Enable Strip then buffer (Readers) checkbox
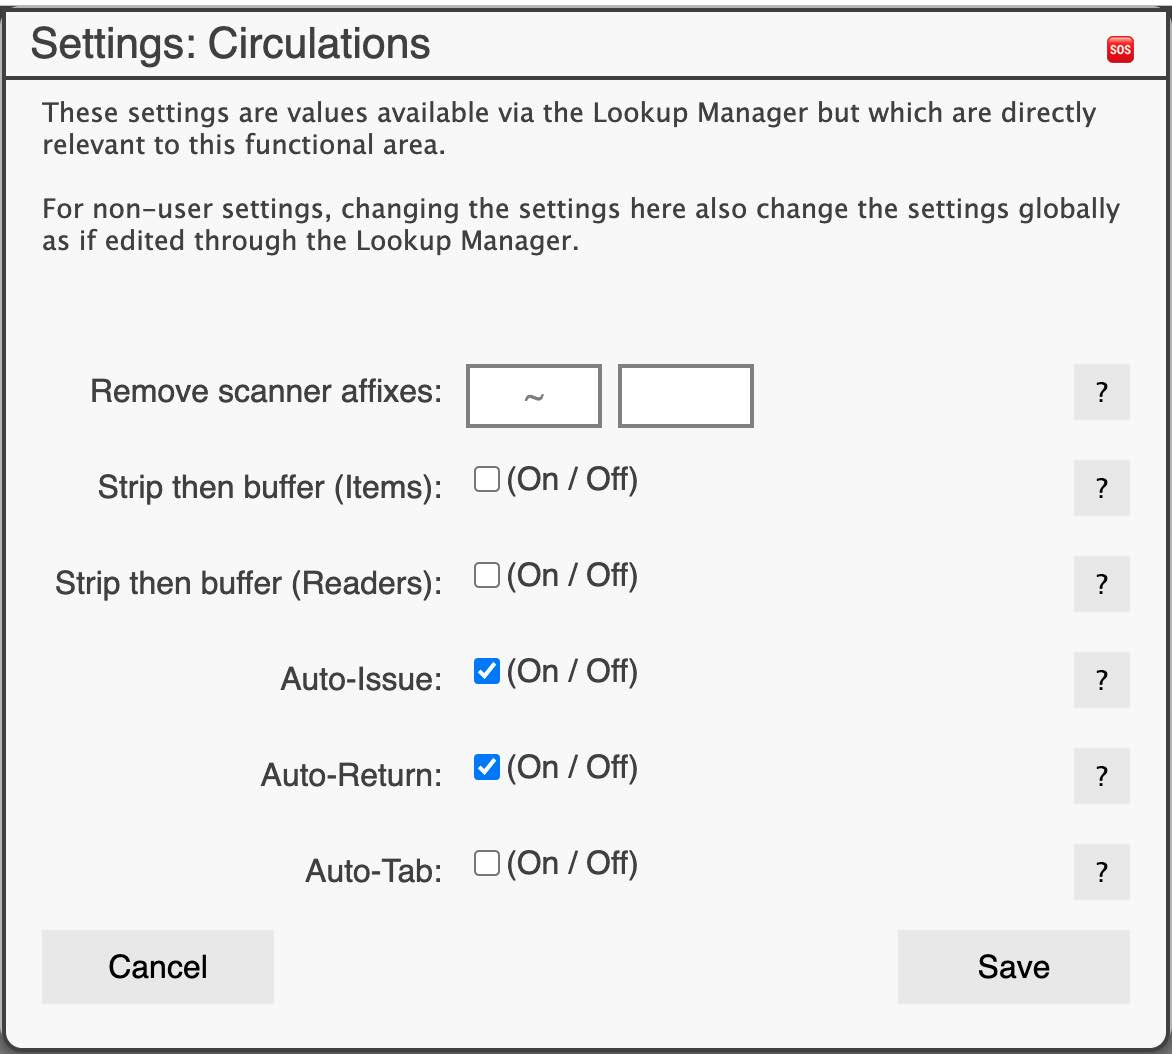Screen dimensions: 1172x1054 (487, 575)
